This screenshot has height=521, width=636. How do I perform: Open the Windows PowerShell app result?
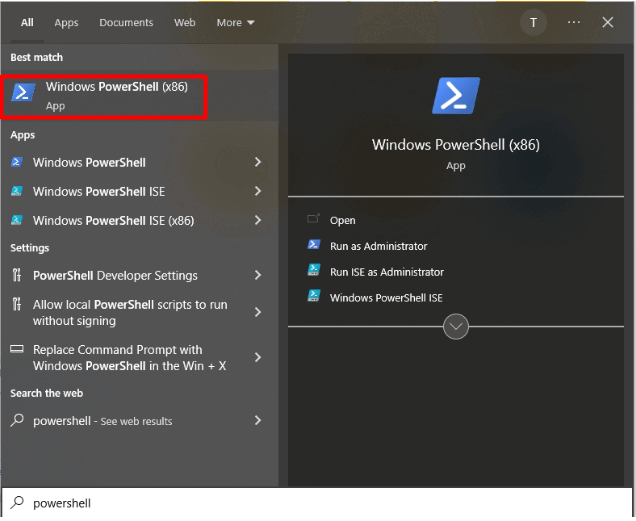[x=89, y=163]
